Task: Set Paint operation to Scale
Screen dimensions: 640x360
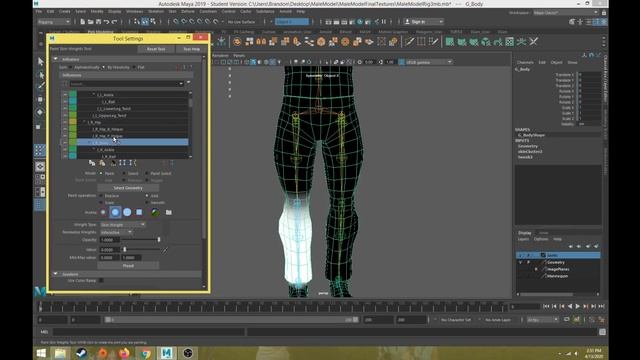Action: coord(101,202)
